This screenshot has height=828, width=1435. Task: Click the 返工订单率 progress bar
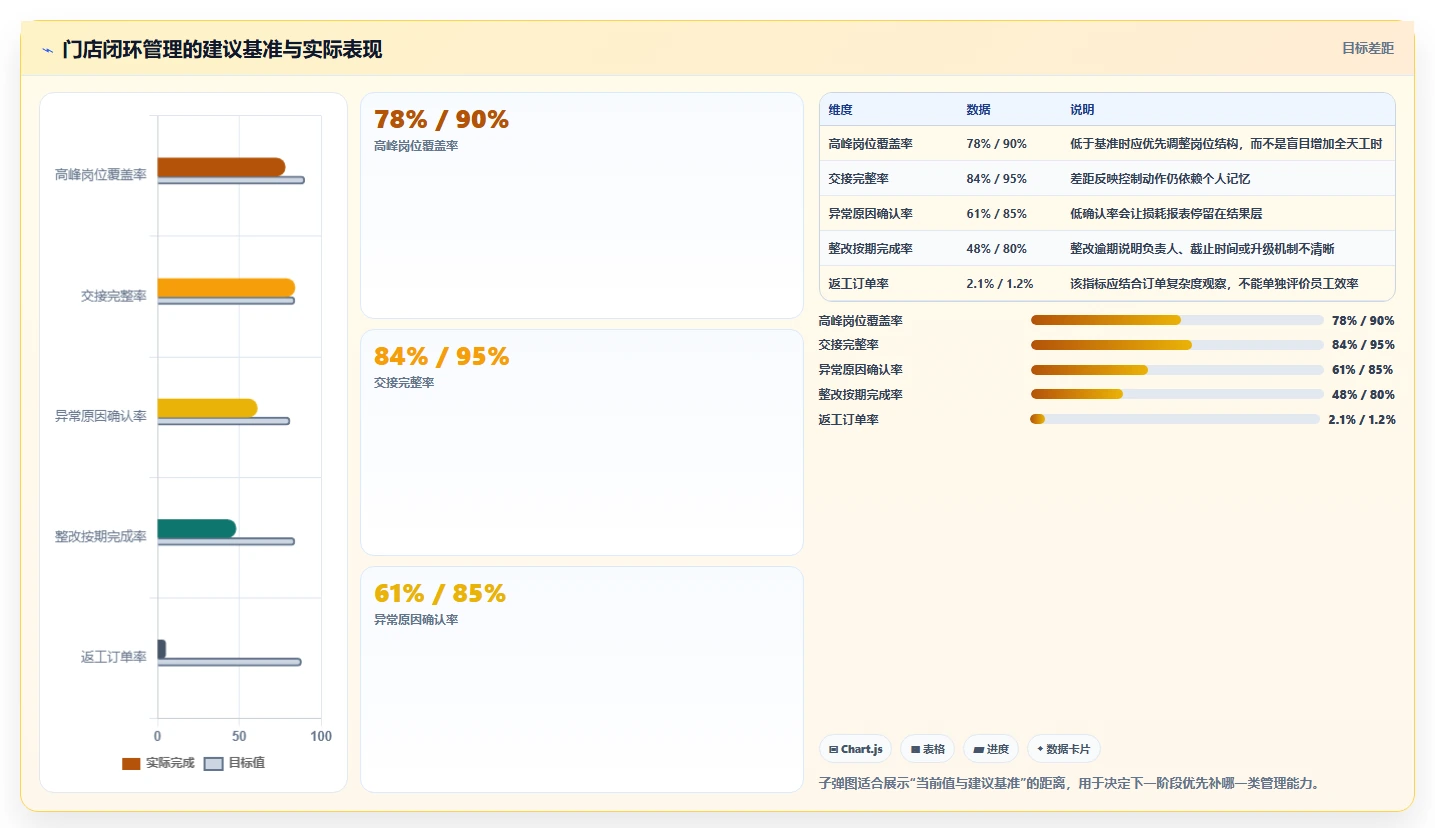(1175, 419)
